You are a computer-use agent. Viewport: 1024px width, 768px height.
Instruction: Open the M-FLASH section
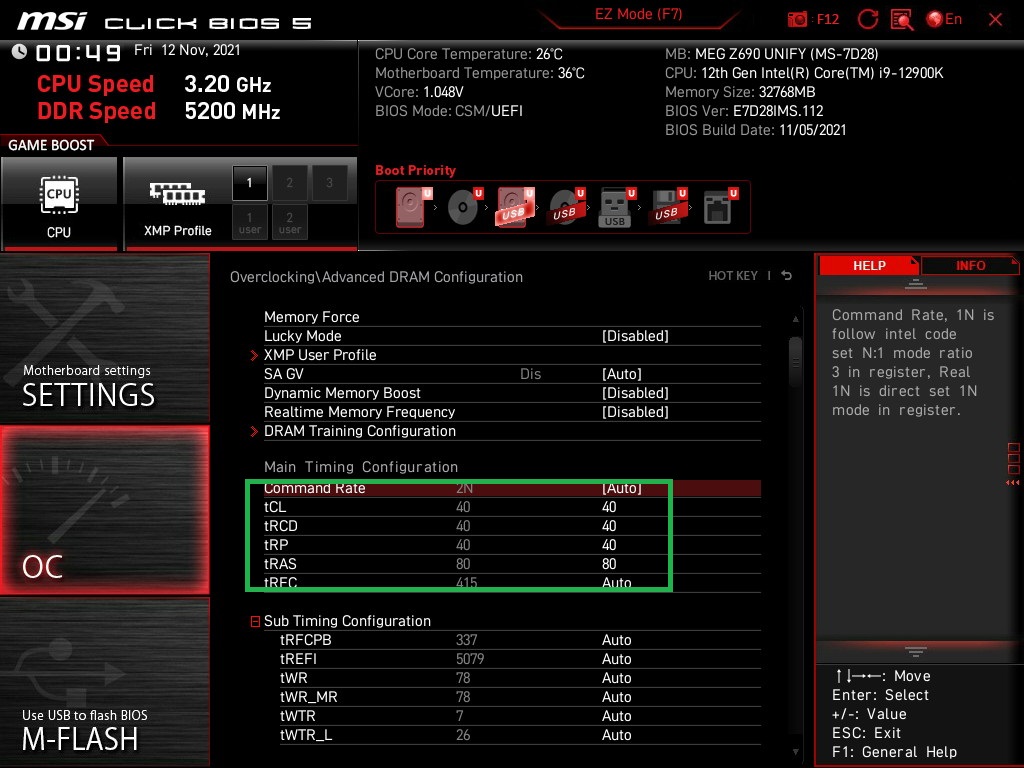point(104,682)
